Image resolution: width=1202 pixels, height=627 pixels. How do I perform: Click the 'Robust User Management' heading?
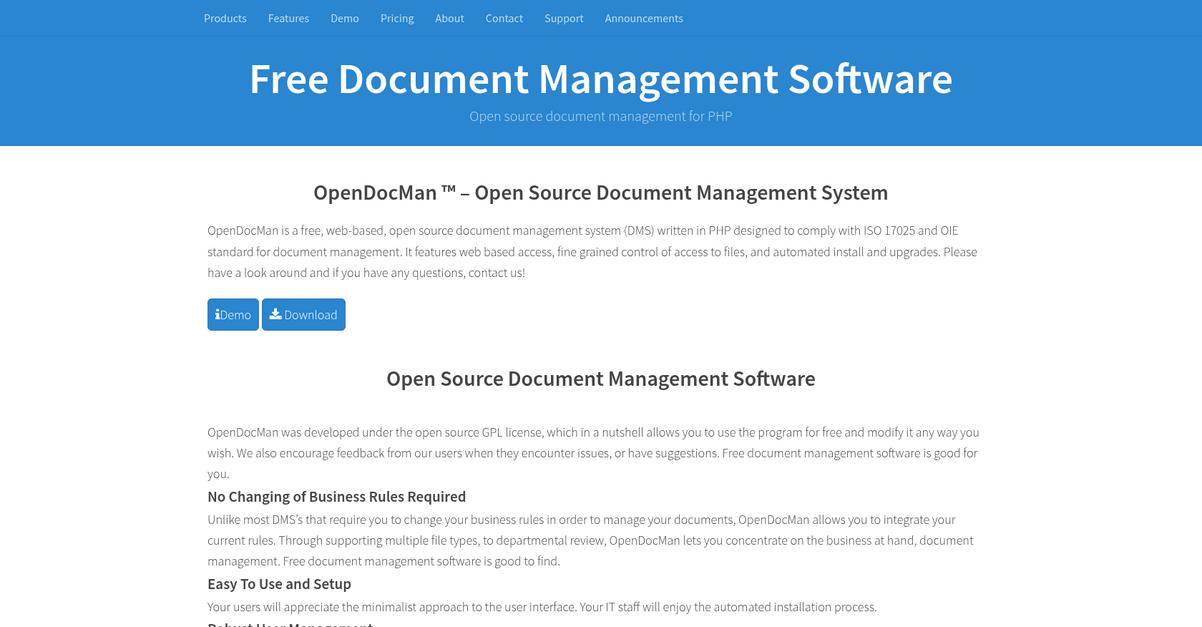click(289, 624)
